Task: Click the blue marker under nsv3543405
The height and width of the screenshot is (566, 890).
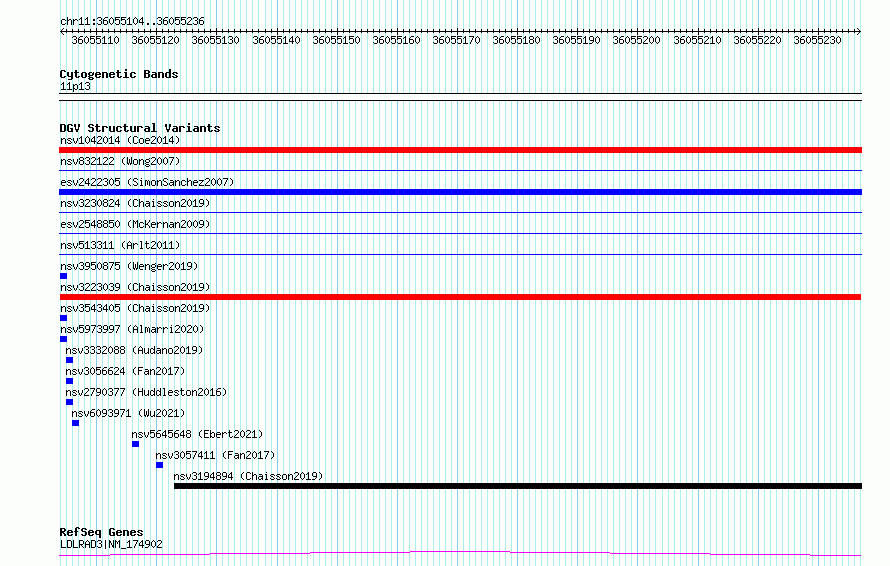Action: click(64, 318)
